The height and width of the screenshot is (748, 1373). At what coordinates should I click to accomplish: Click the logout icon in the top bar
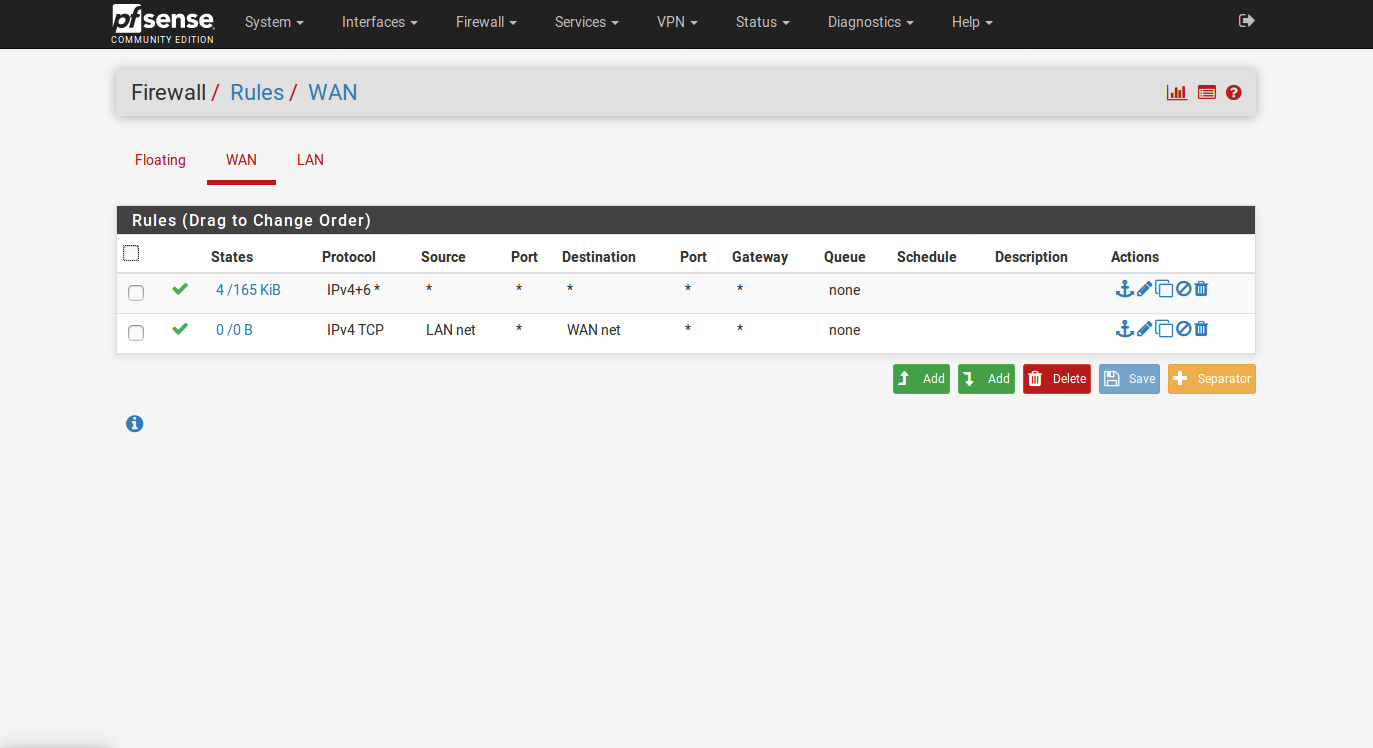[x=1246, y=21]
